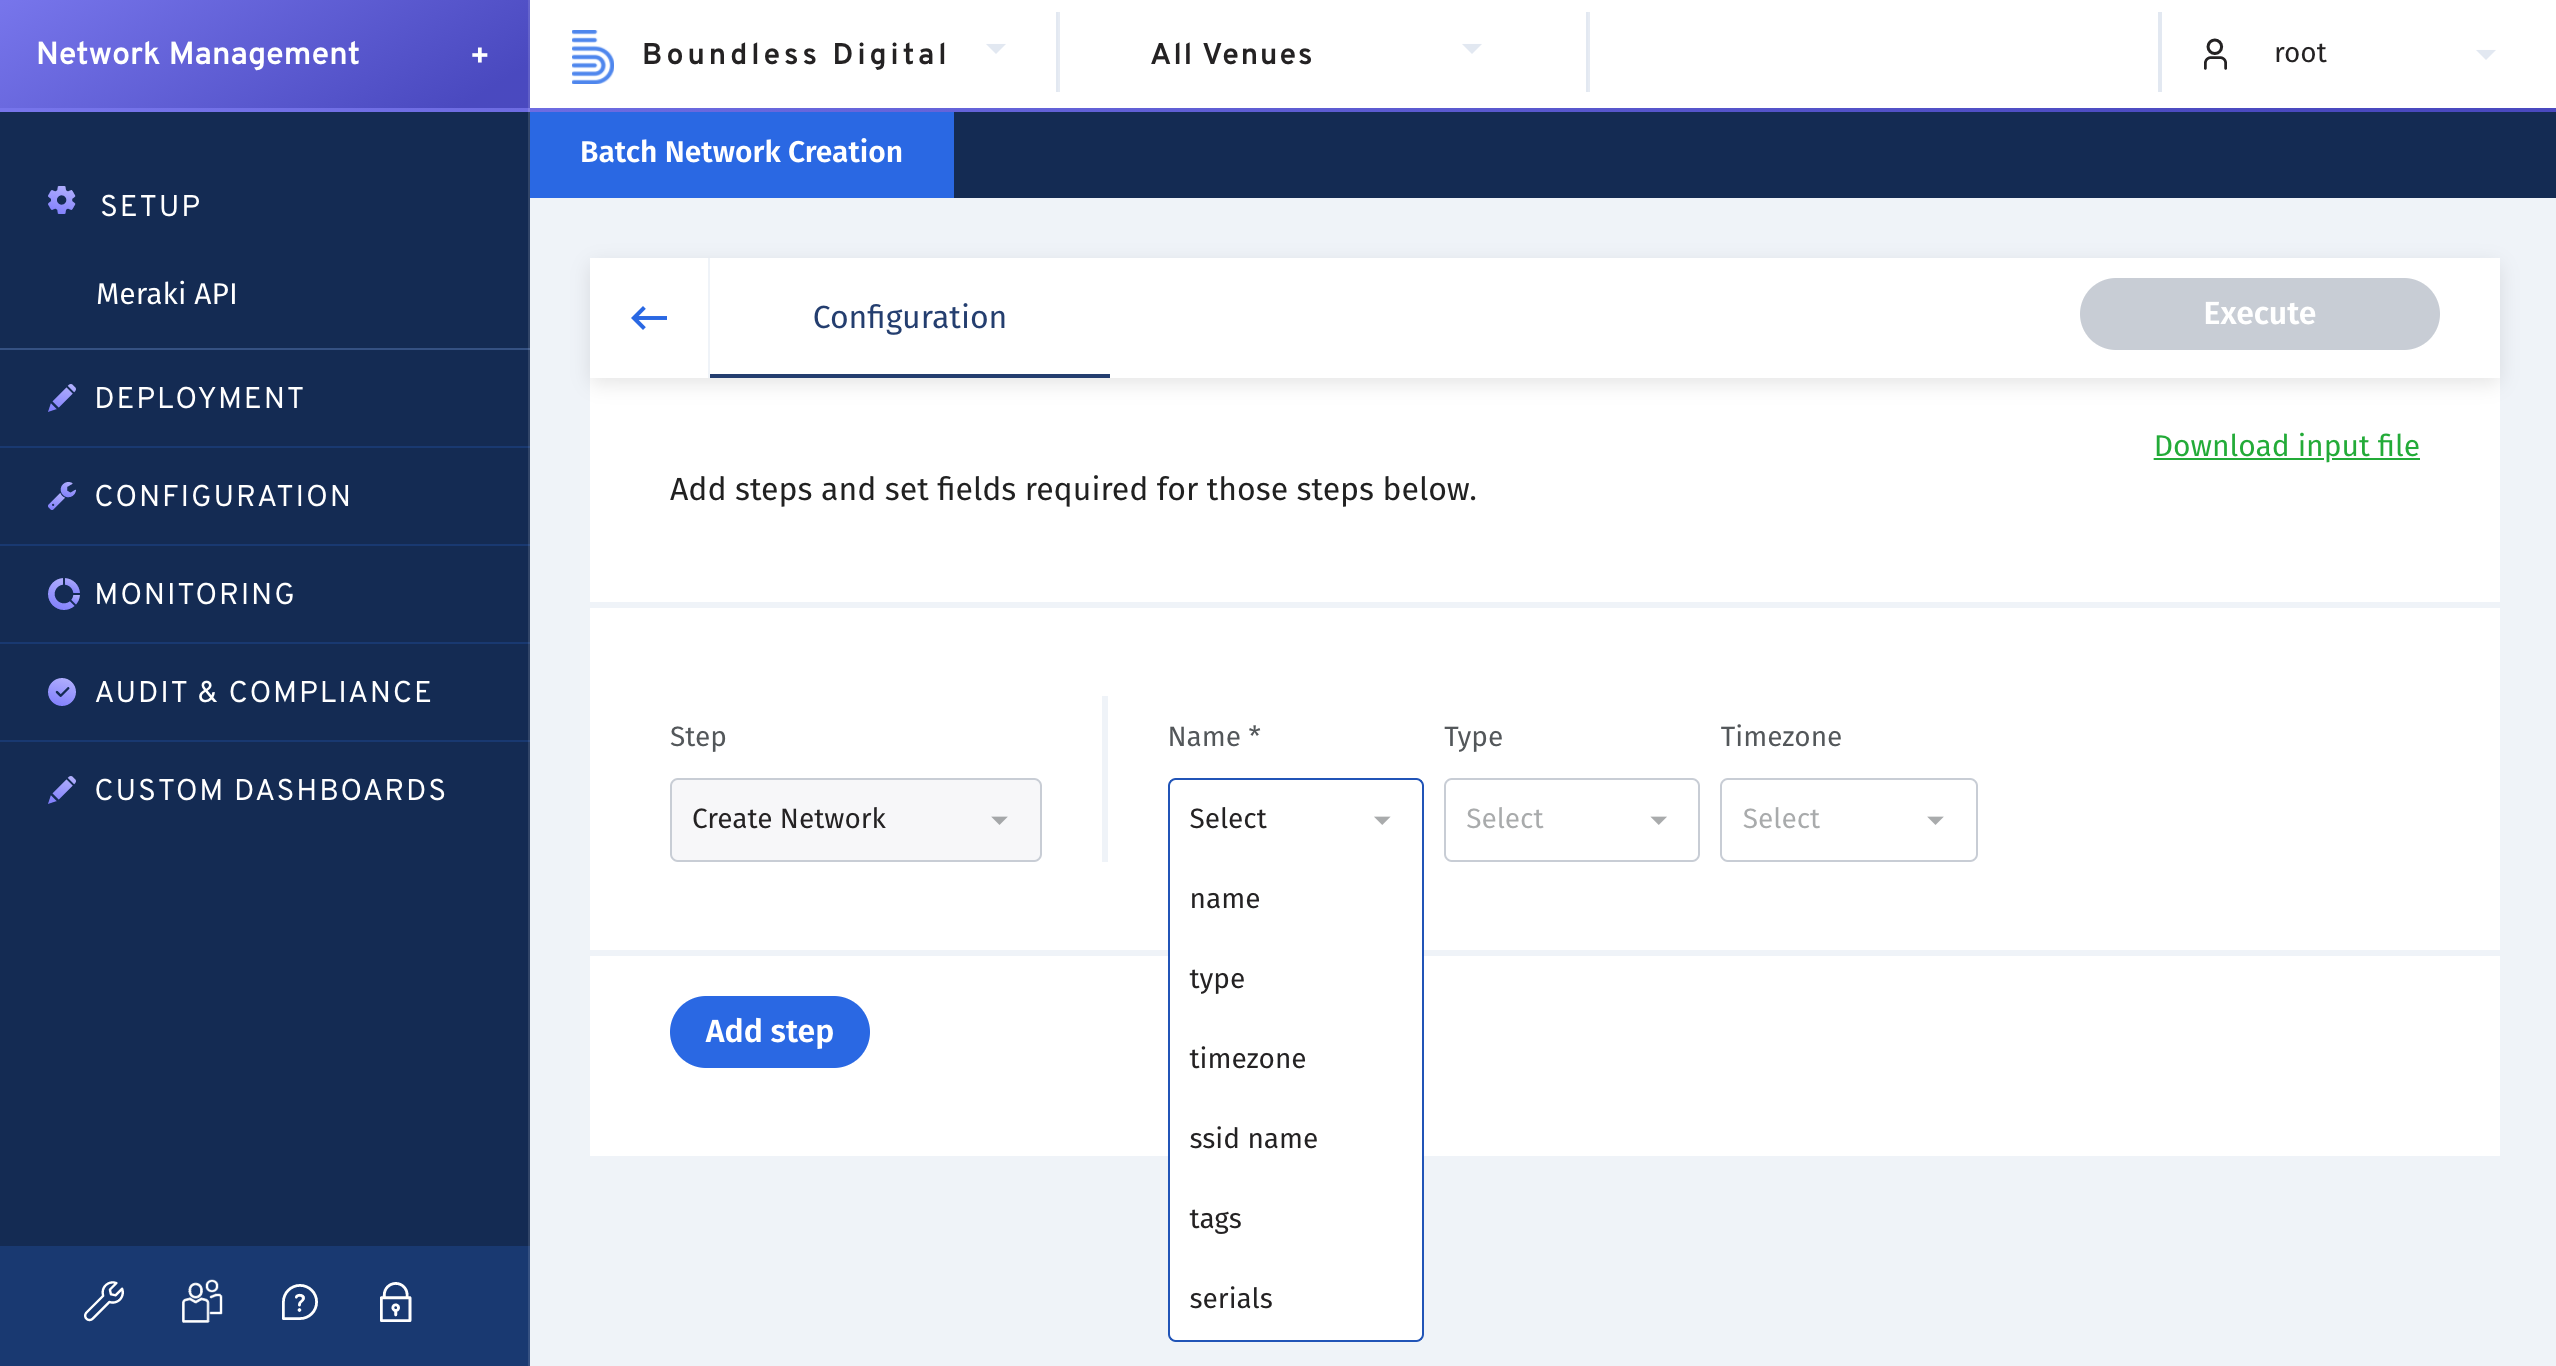Viewport: 2556px width, 1366px height.
Task: Open the Timezone select dropdown
Action: [1847, 819]
